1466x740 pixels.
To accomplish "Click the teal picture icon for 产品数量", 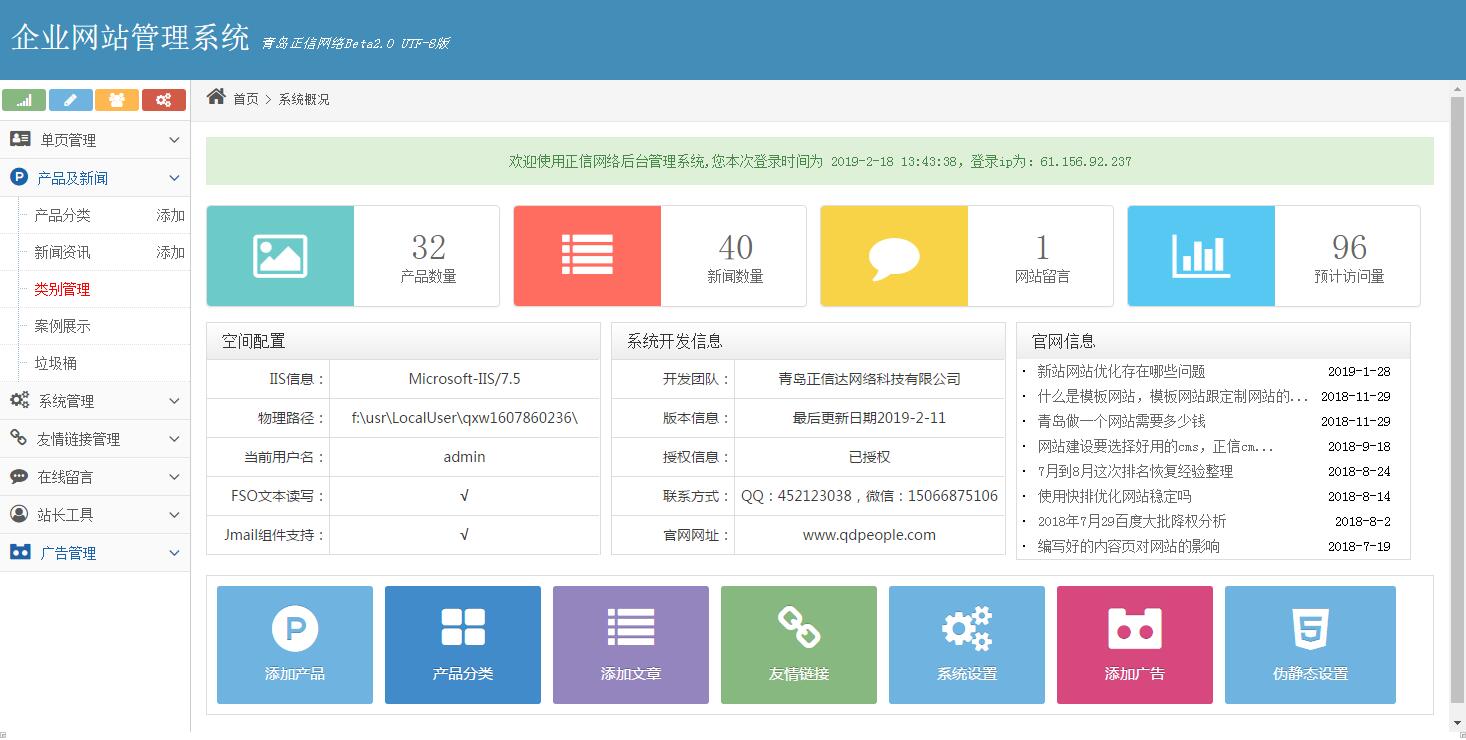I will 280,256.
